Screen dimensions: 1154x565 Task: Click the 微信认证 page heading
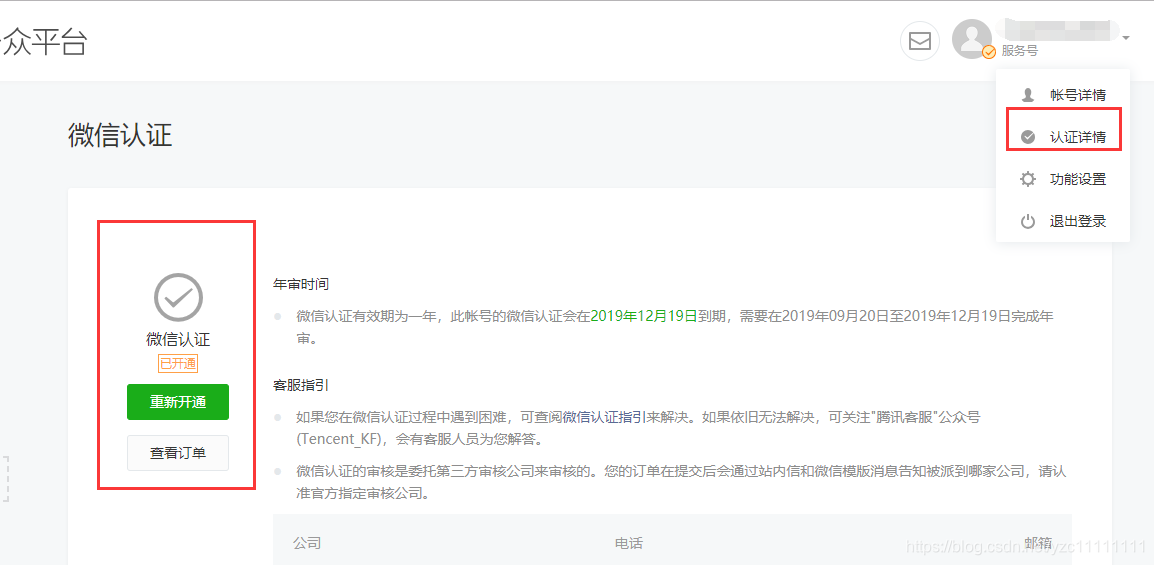click(x=120, y=136)
